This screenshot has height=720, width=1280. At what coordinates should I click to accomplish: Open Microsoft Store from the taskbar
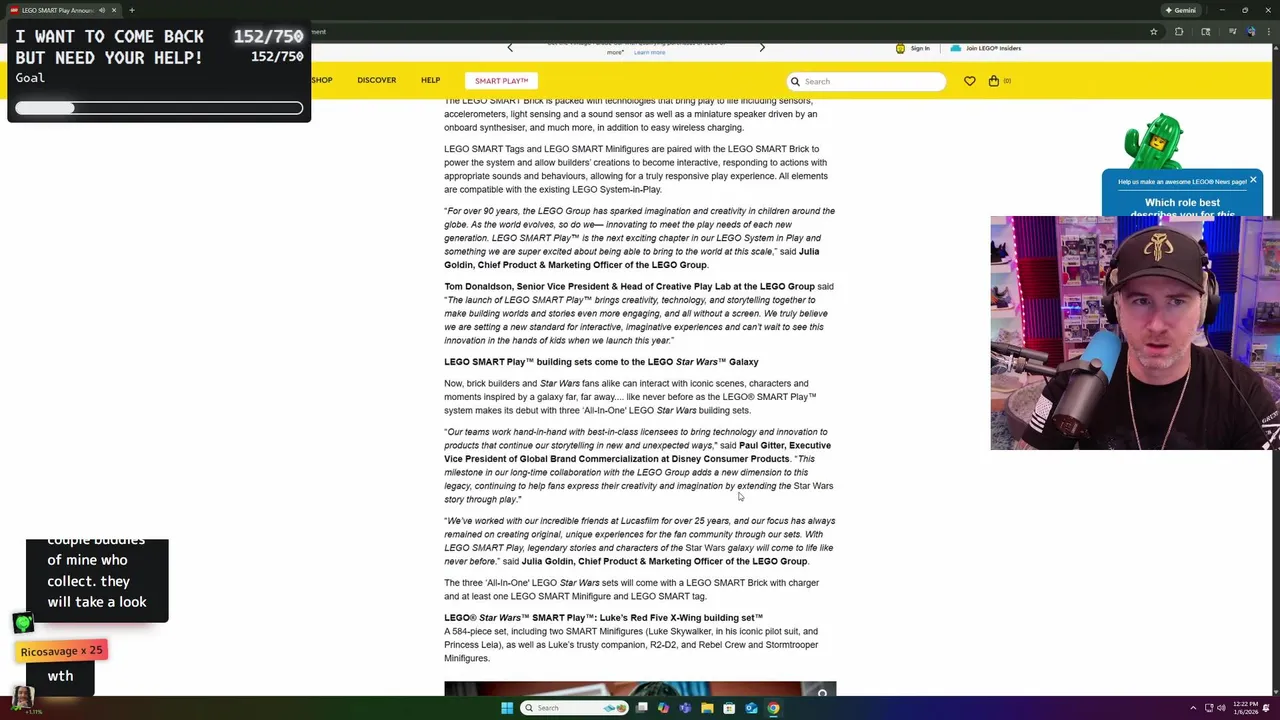[x=729, y=708]
